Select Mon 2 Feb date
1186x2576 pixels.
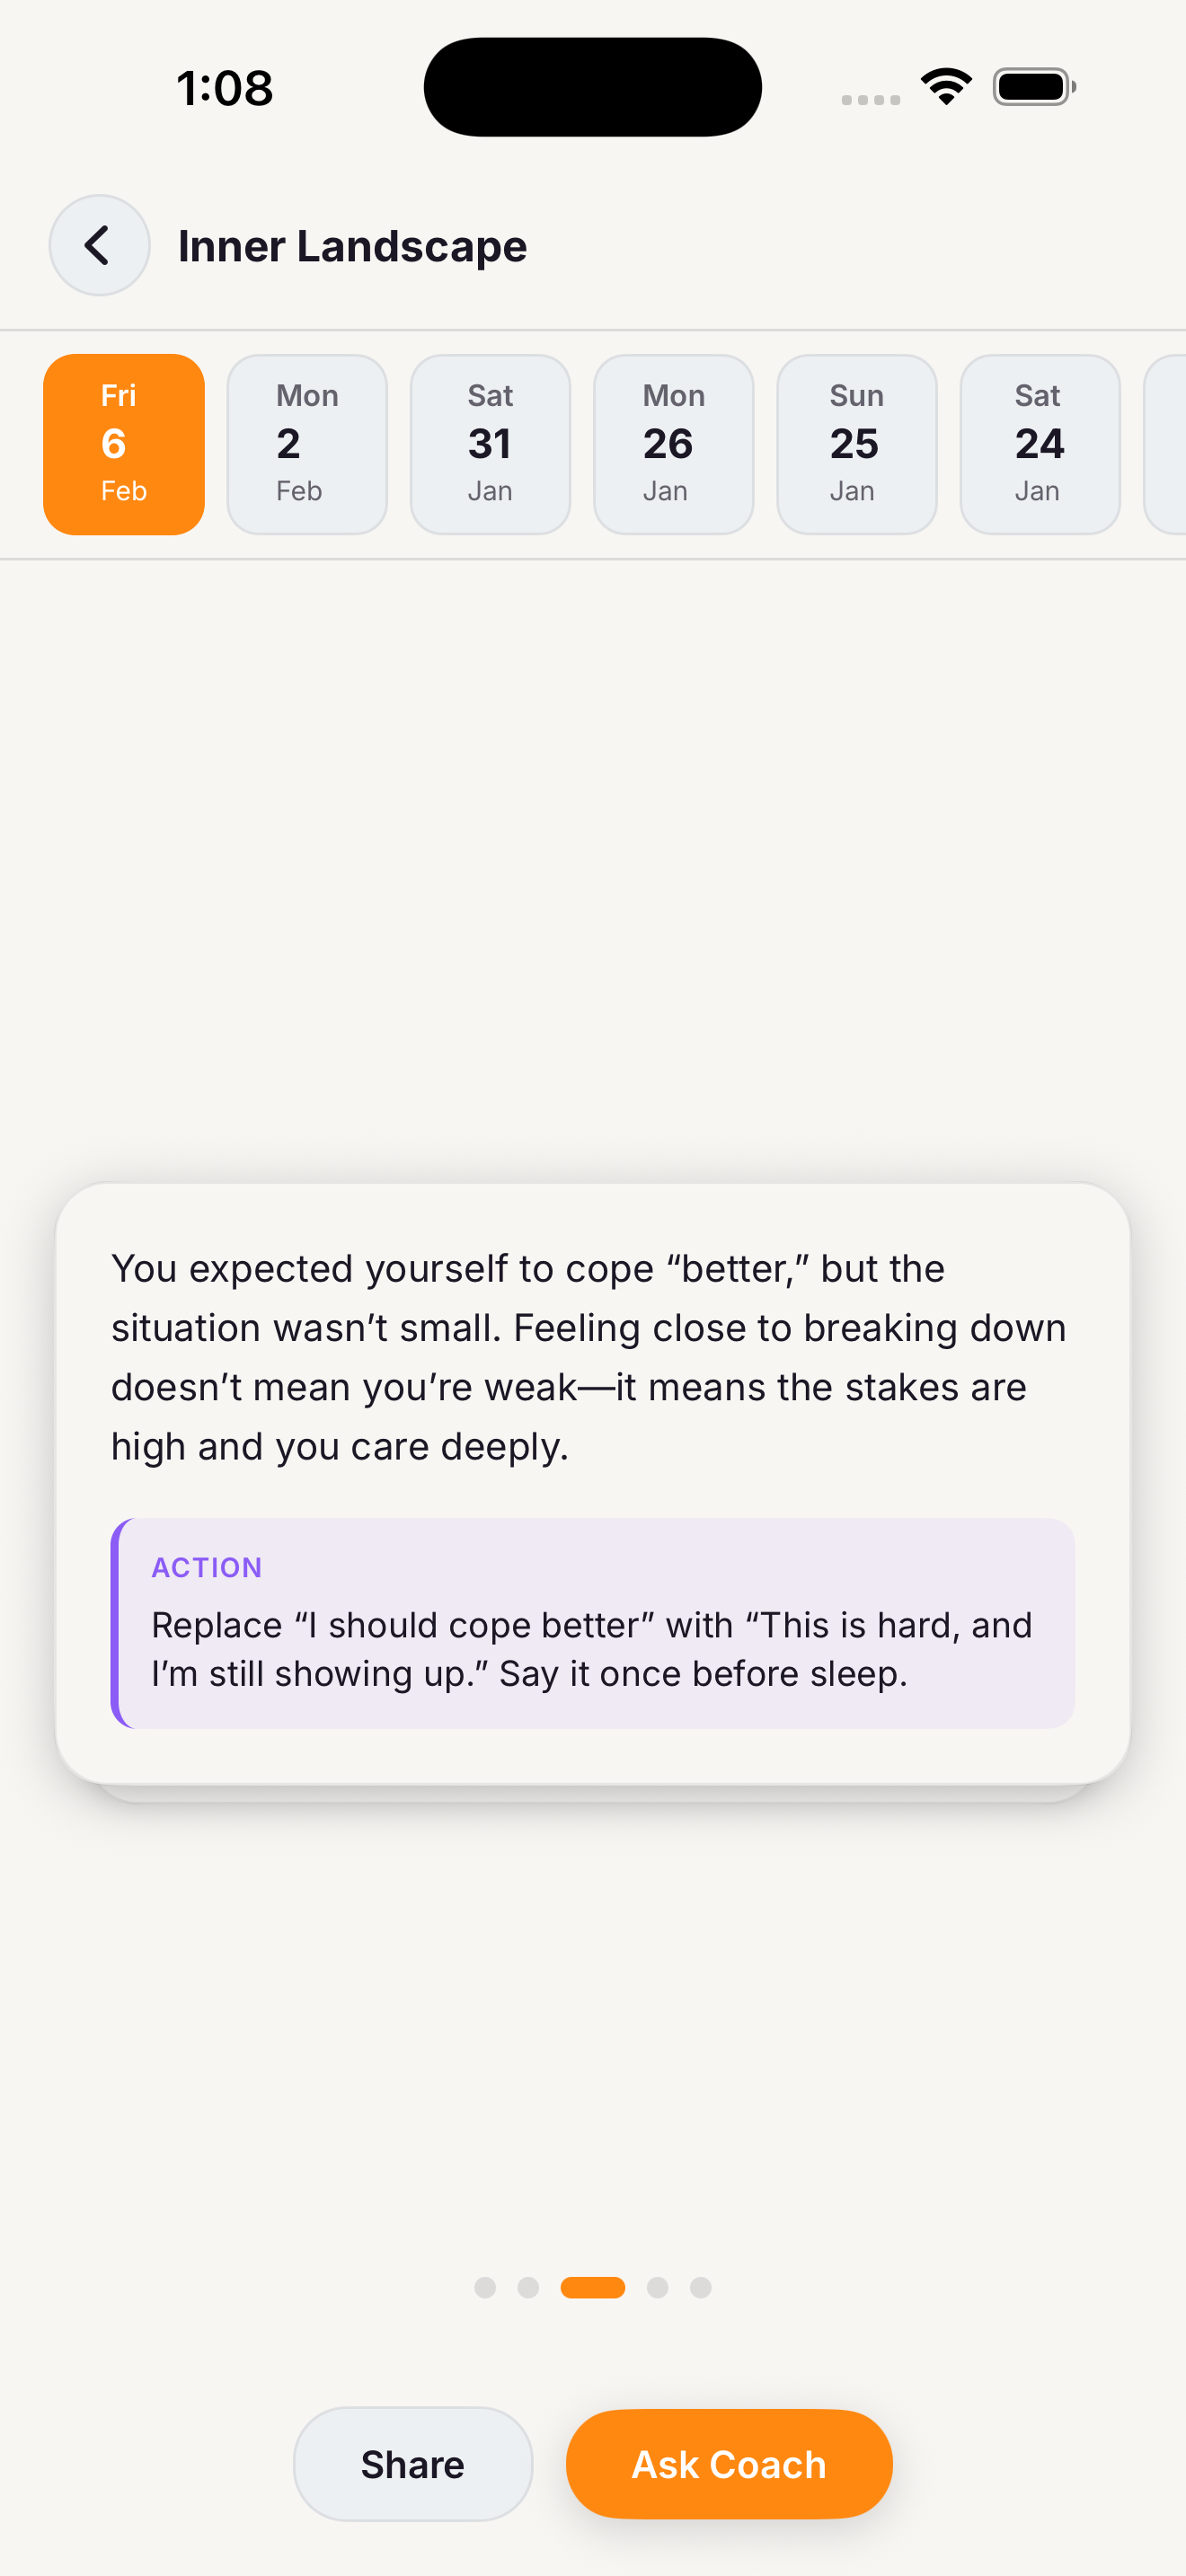pyautogui.click(x=307, y=444)
